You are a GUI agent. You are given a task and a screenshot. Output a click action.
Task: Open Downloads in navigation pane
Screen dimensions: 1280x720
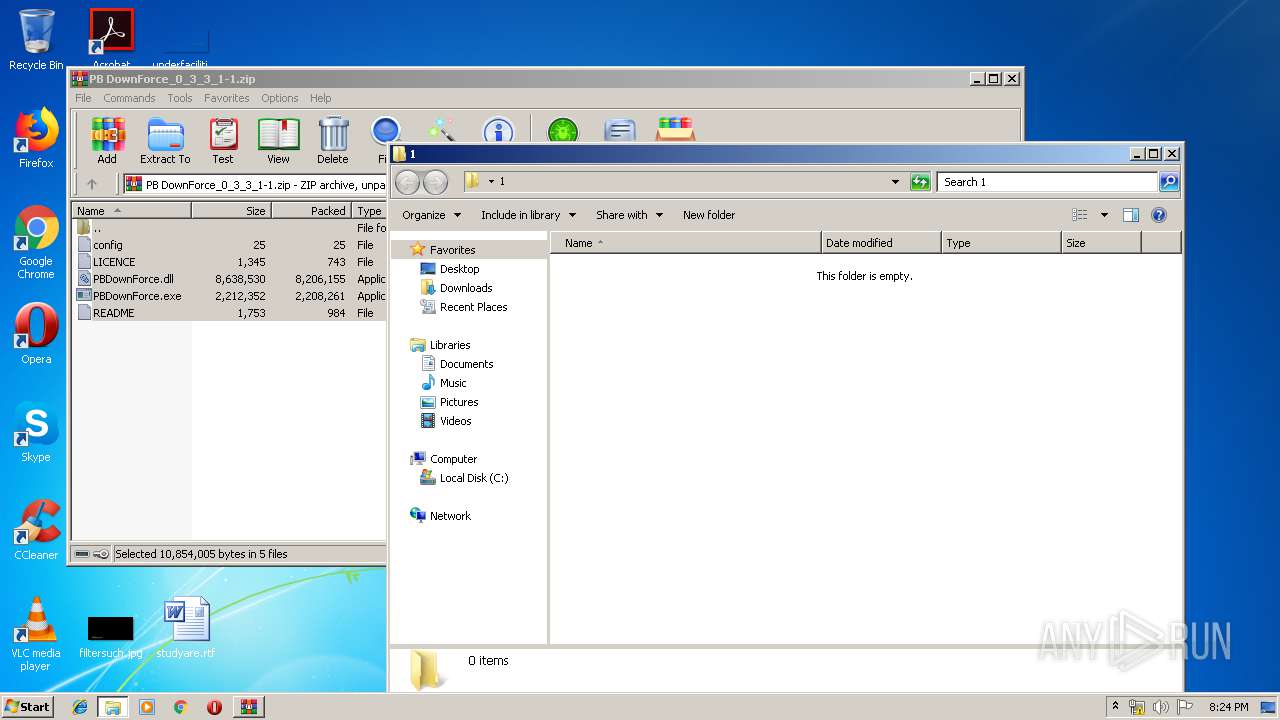coord(466,288)
